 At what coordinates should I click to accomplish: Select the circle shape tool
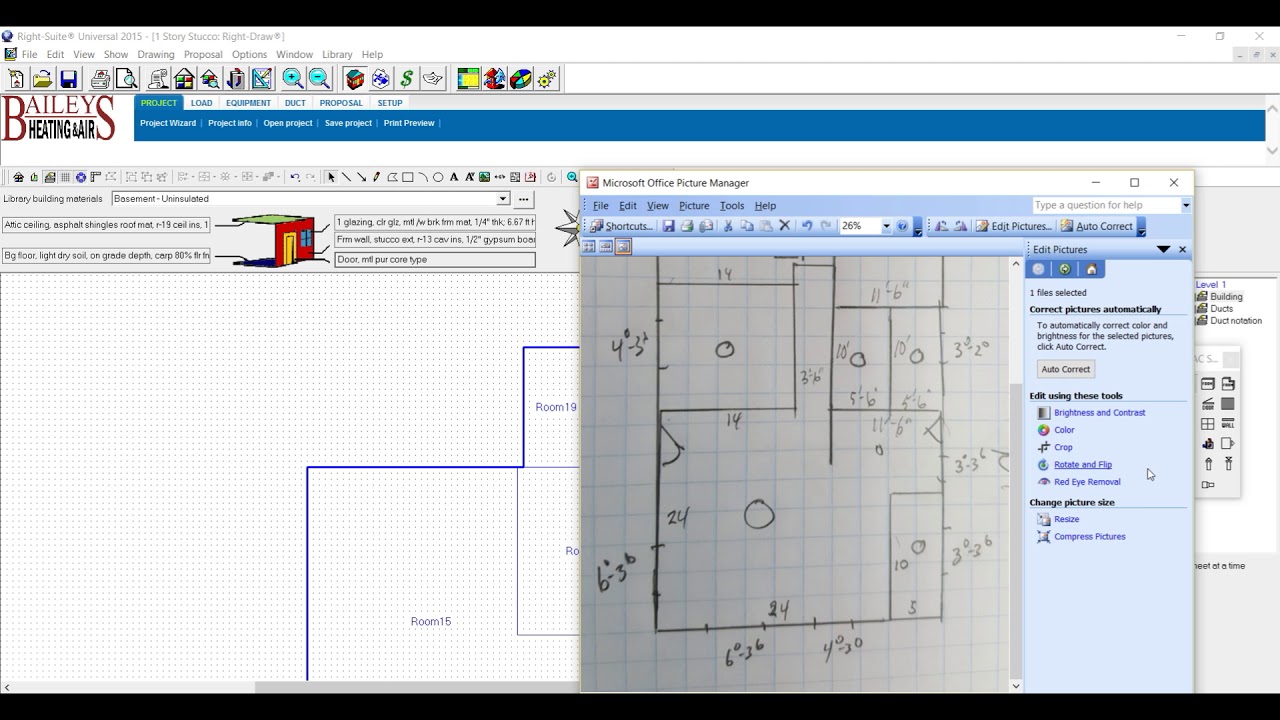pos(438,177)
